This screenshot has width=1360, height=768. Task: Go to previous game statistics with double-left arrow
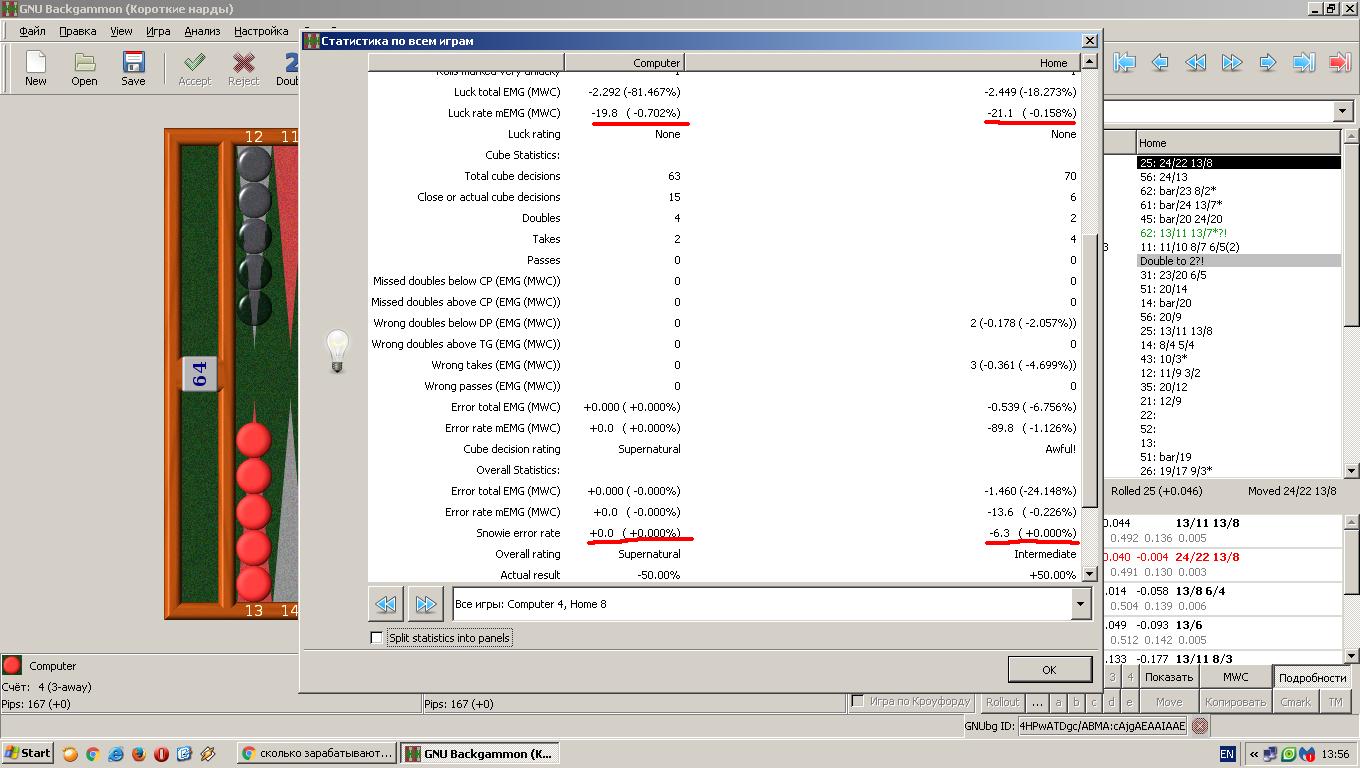[386, 604]
